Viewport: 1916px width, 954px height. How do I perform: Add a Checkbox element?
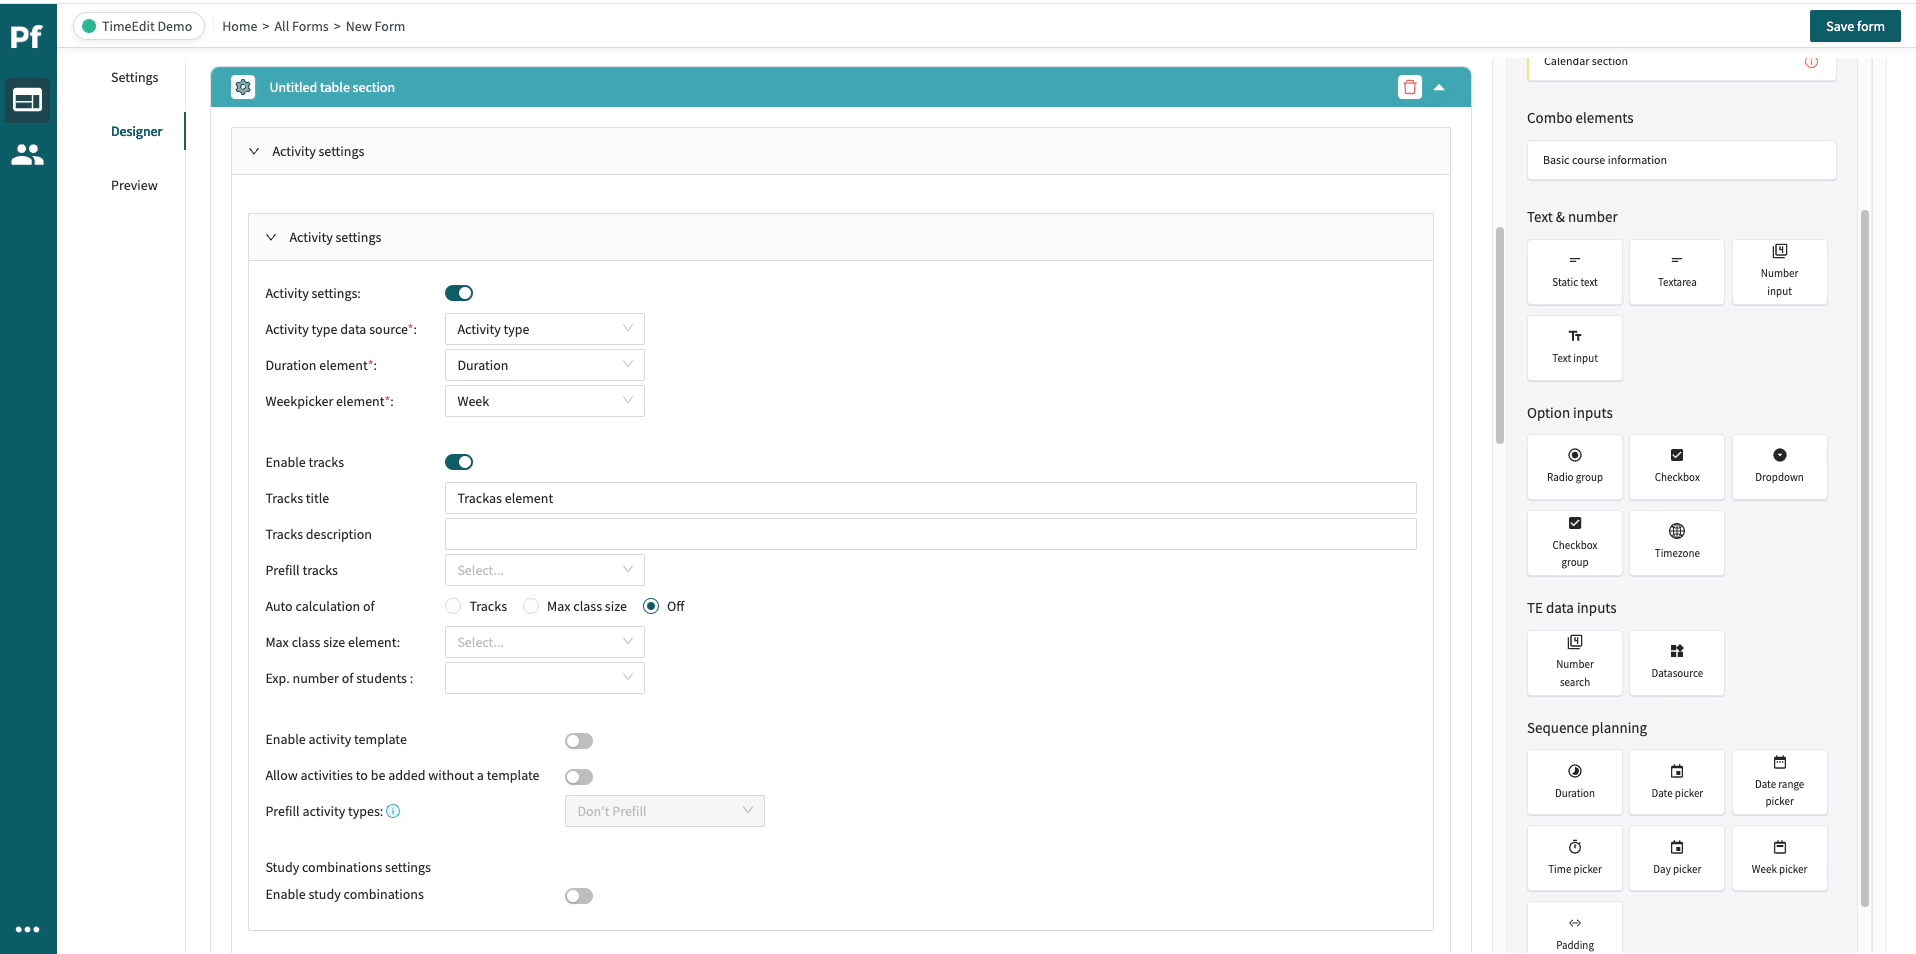pos(1677,467)
